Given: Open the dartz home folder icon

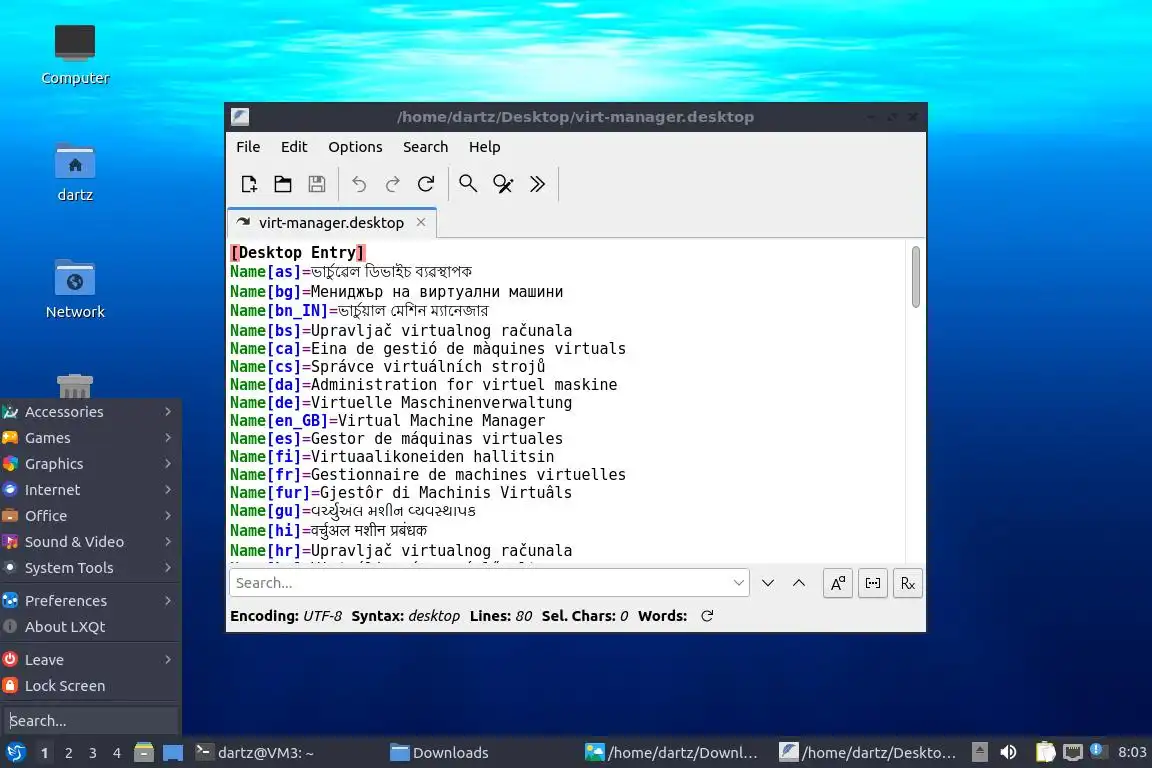Looking at the screenshot, I should [x=75, y=173].
